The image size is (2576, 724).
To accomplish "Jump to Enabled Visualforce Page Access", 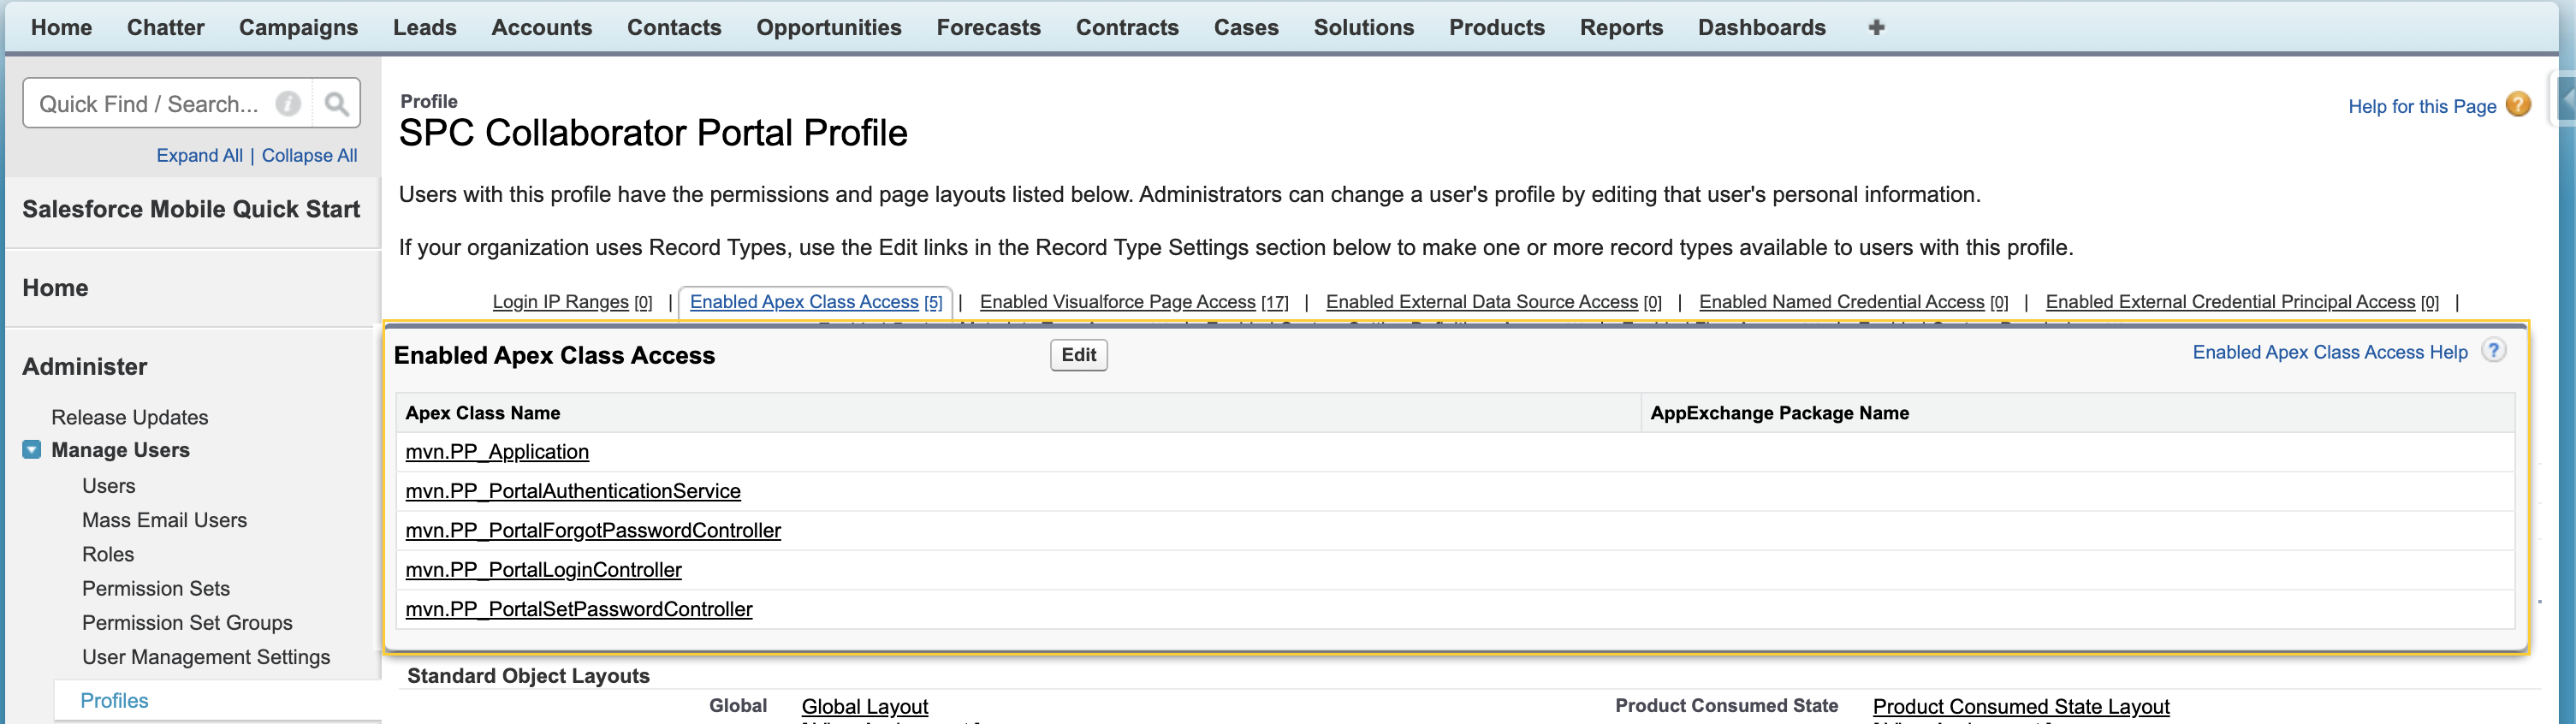I will coord(1134,302).
